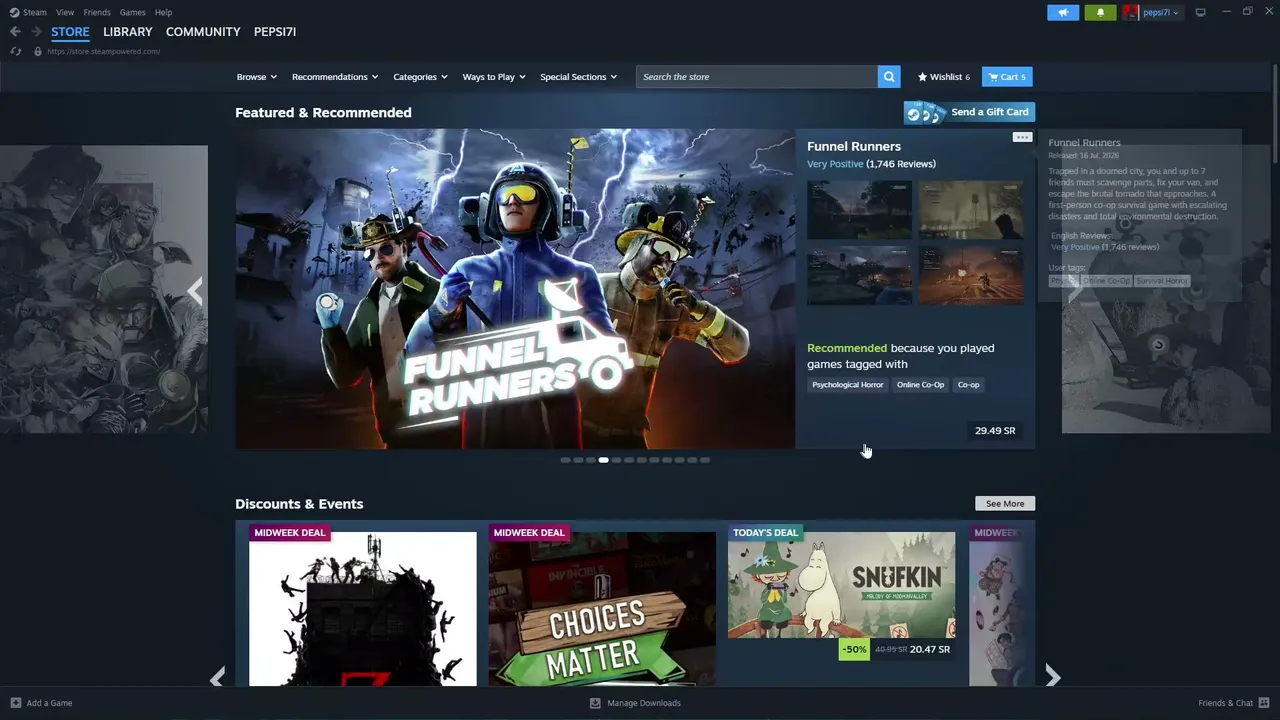Select the fifth carousel page dot

click(x=616, y=460)
